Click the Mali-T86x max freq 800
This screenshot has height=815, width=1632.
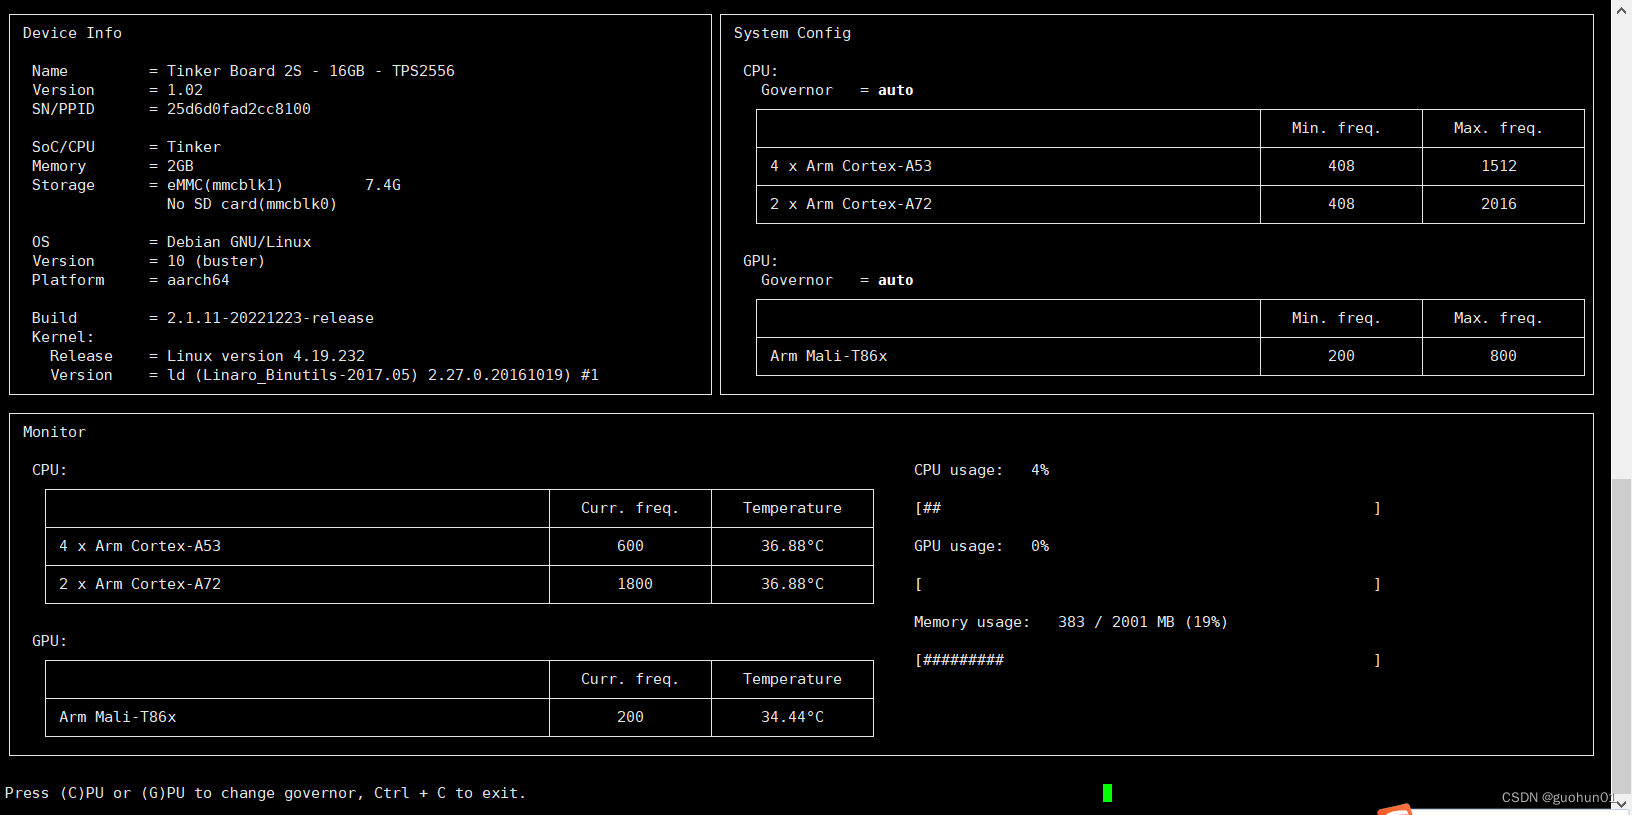1503,356
